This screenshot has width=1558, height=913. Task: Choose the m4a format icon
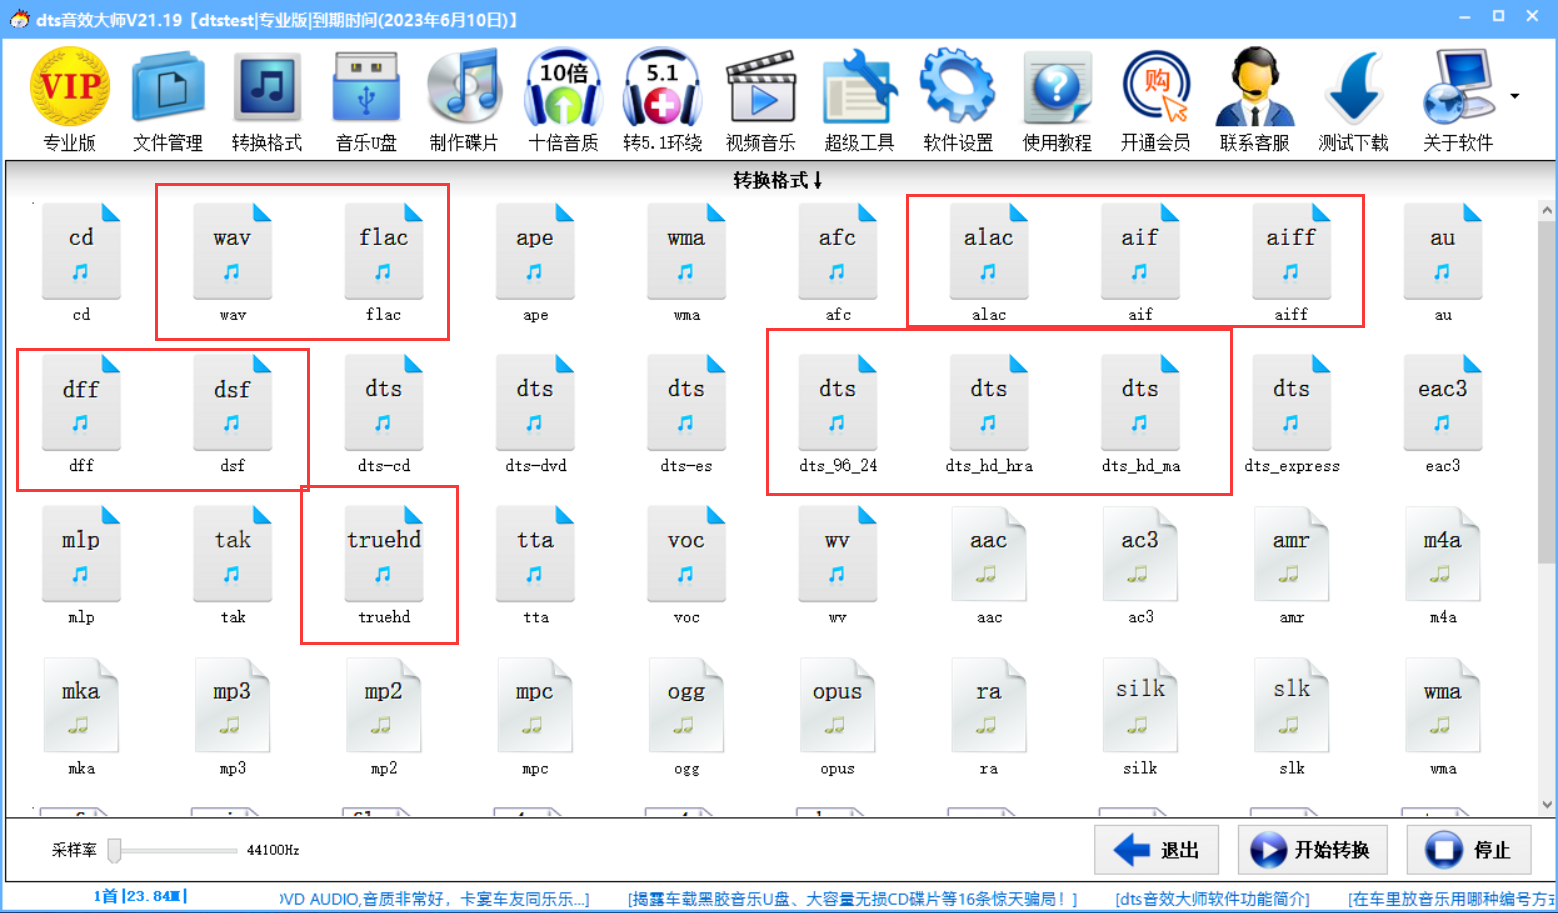click(x=1443, y=564)
